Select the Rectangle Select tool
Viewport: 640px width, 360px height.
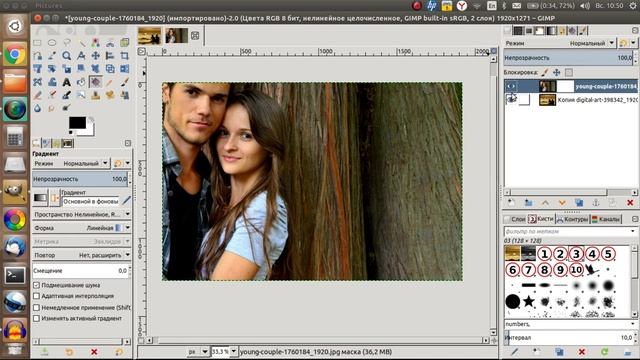[x=38, y=42]
